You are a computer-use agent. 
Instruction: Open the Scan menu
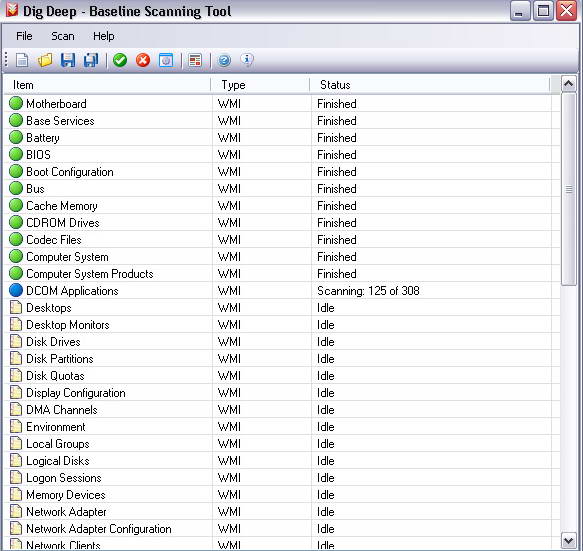(x=63, y=36)
